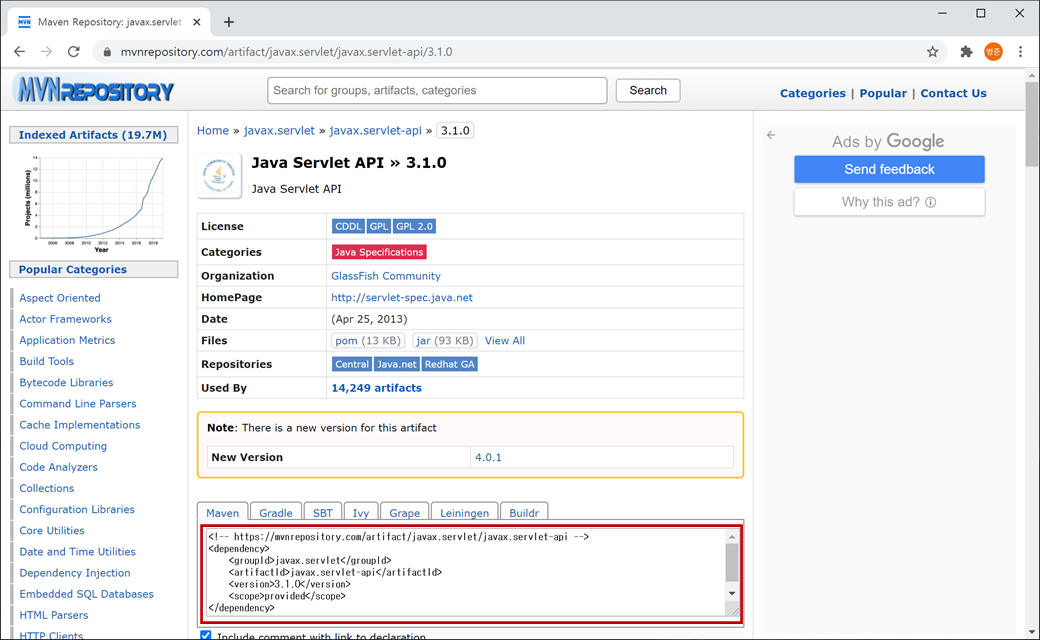
Task: View site info lock icon
Action: (x=107, y=52)
